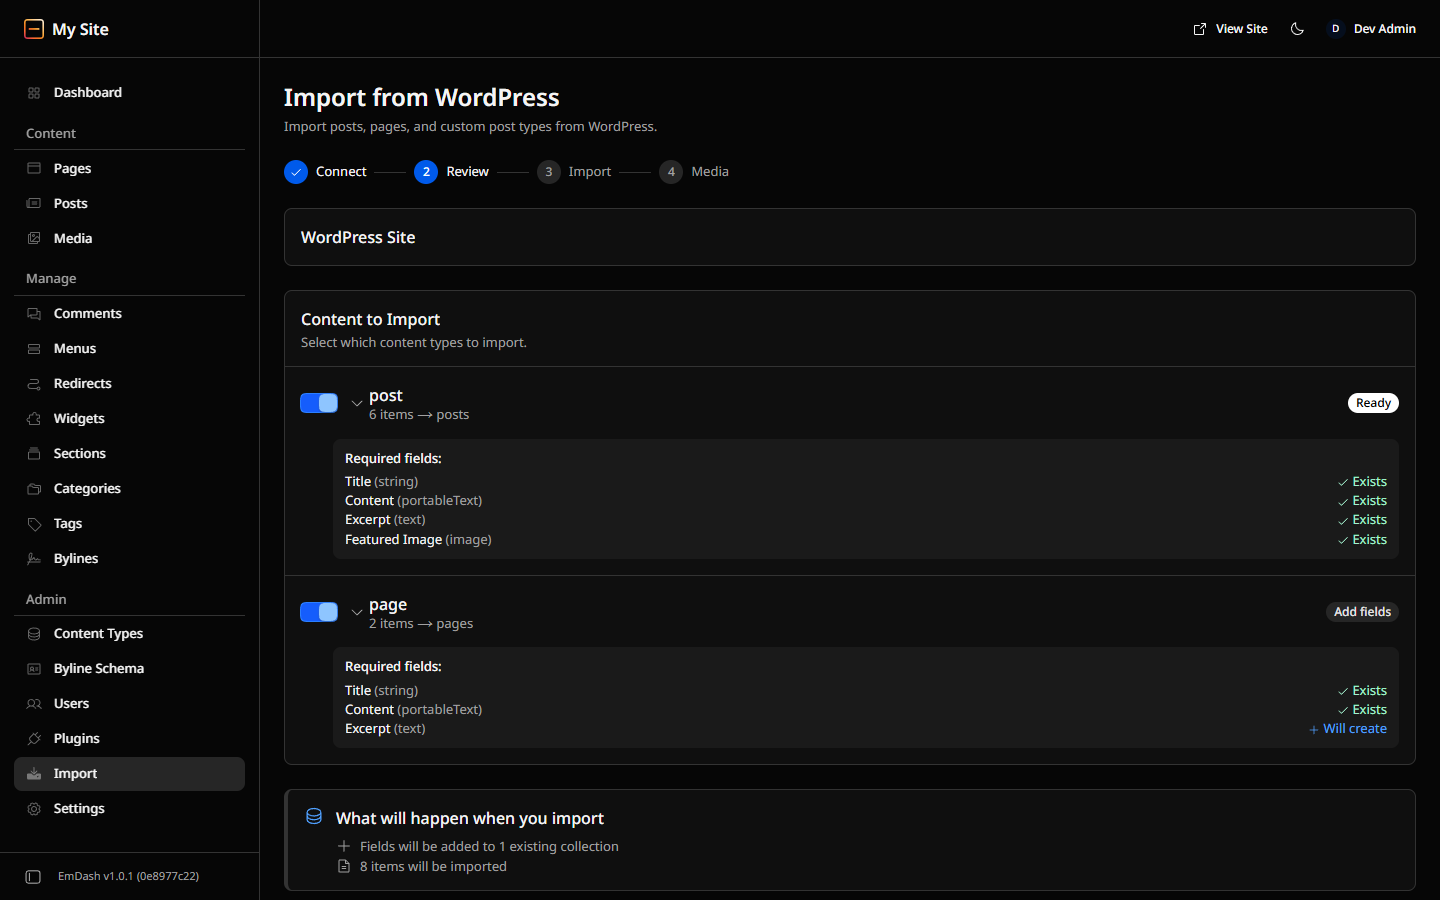Click the Widgets puzzle icon
Image resolution: width=1440 pixels, height=900 pixels.
pos(34,419)
